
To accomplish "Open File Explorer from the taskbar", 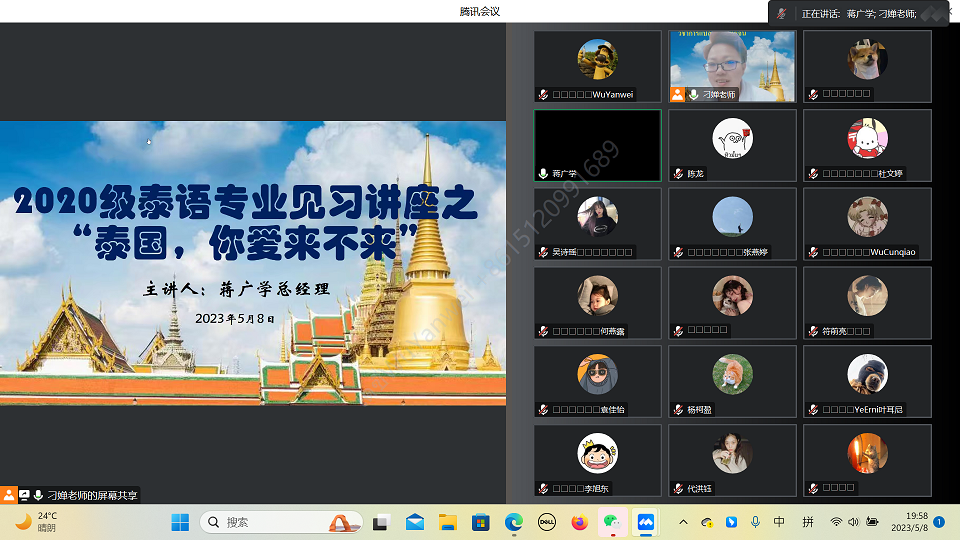I will [x=448, y=522].
